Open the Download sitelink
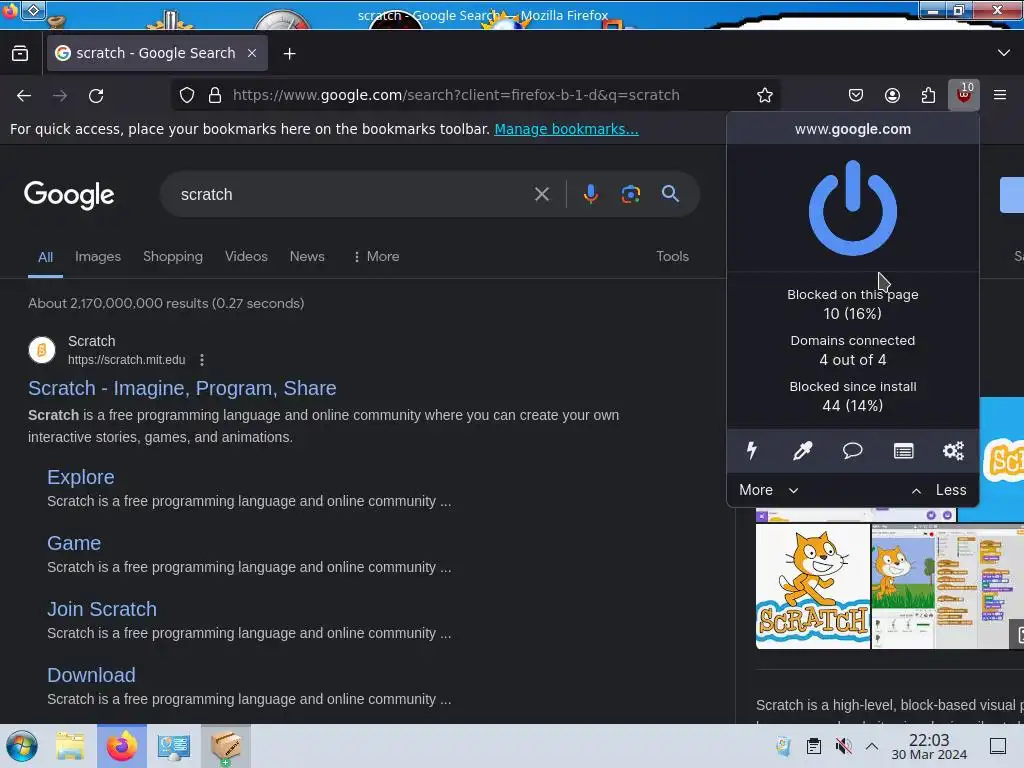 click(x=91, y=675)
